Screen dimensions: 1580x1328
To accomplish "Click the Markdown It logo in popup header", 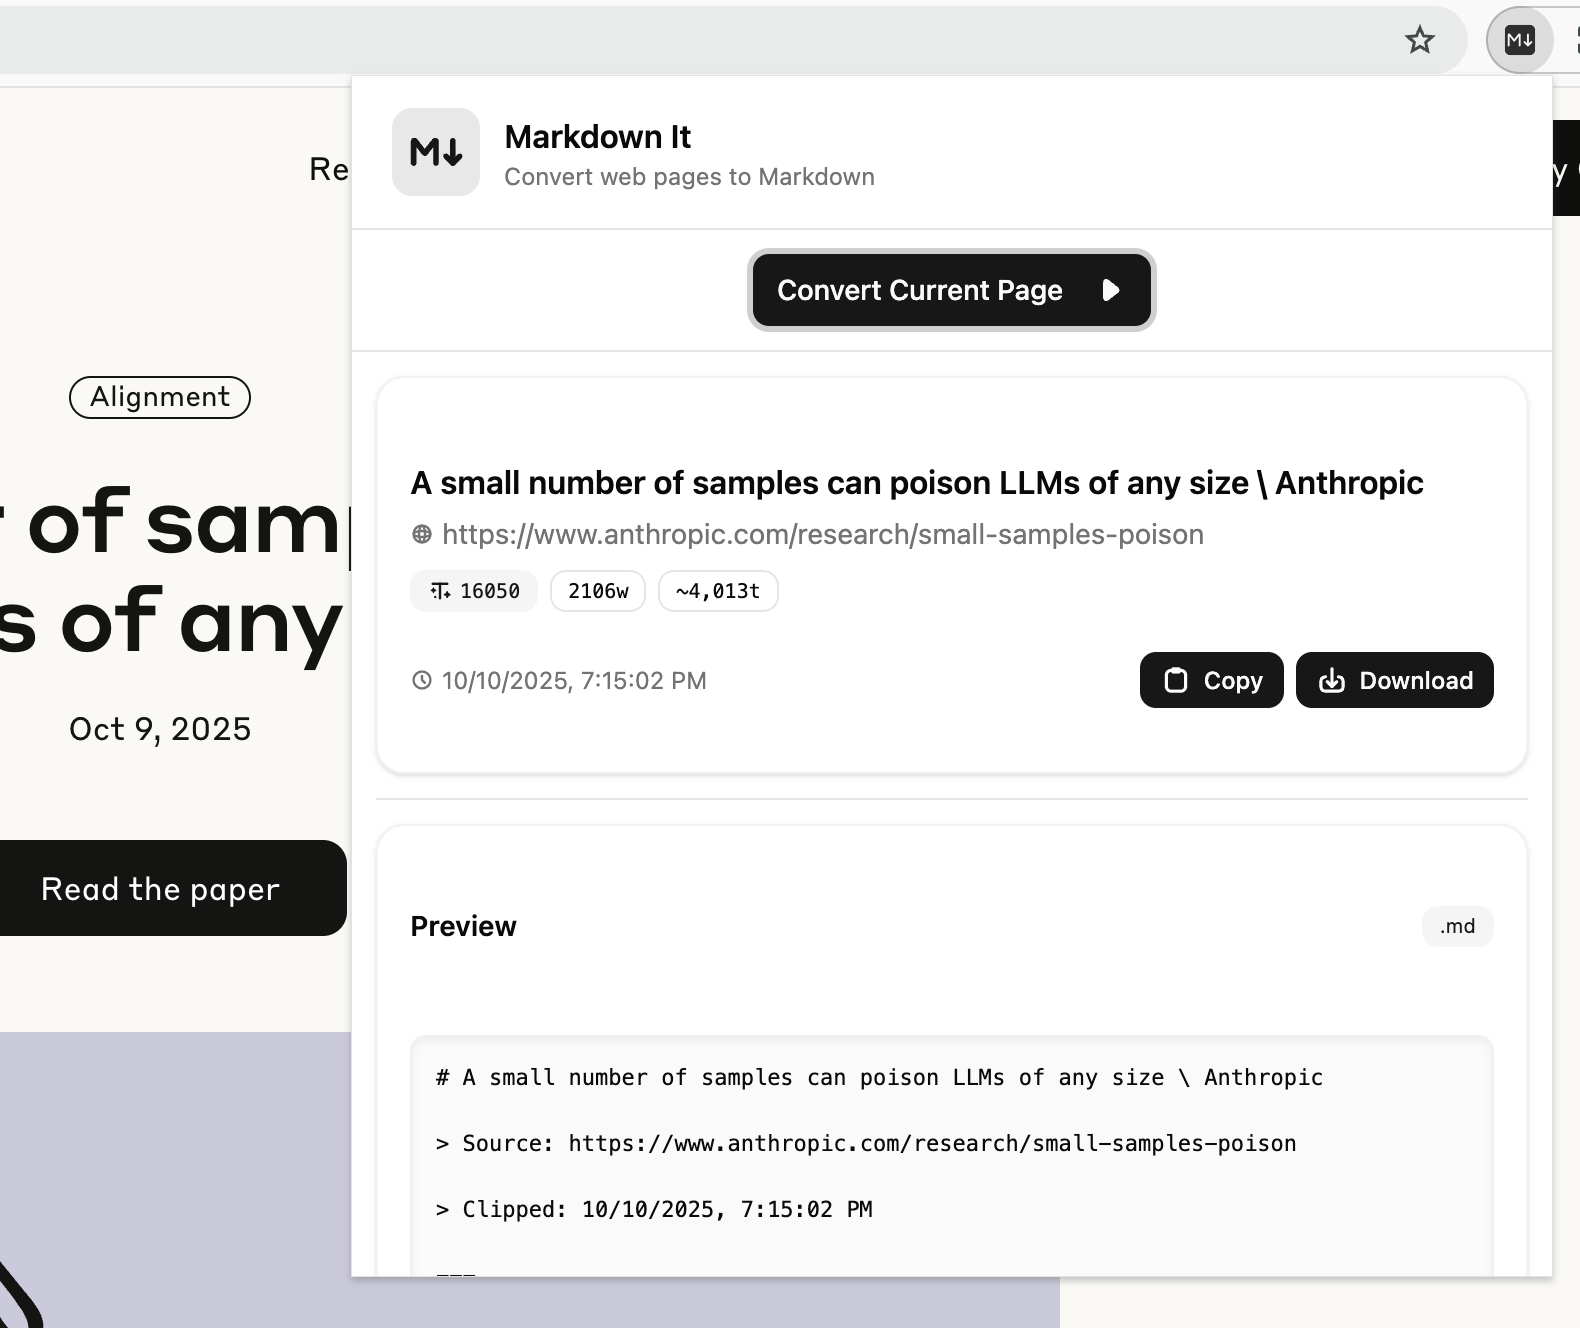I will [x=436, y=152].
